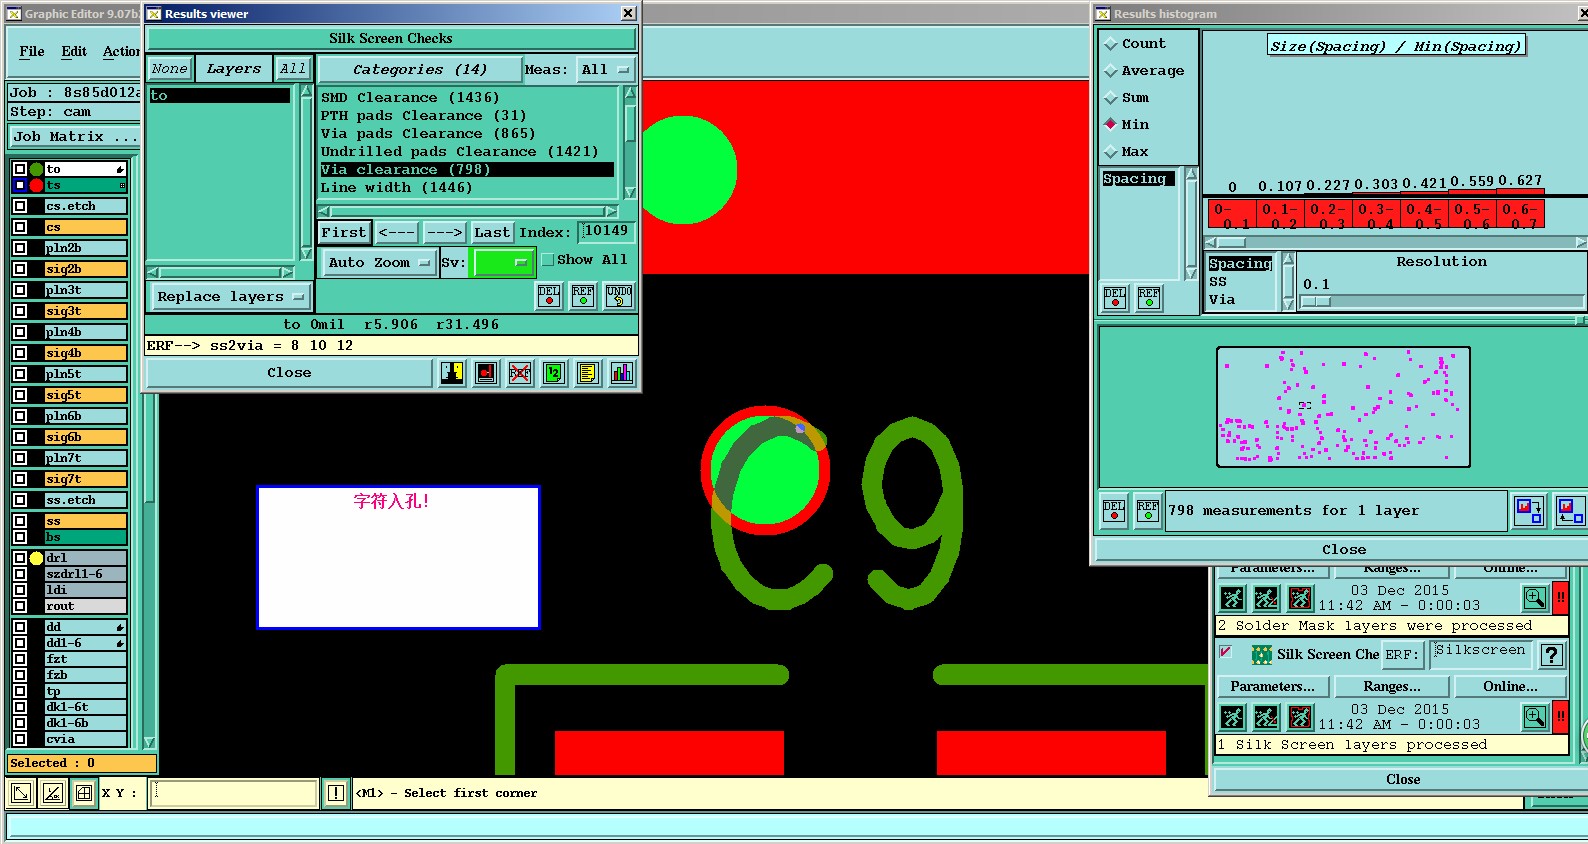Select None layers filter
The width and height of the screenshot is (1588, 844).
(170, 69)
